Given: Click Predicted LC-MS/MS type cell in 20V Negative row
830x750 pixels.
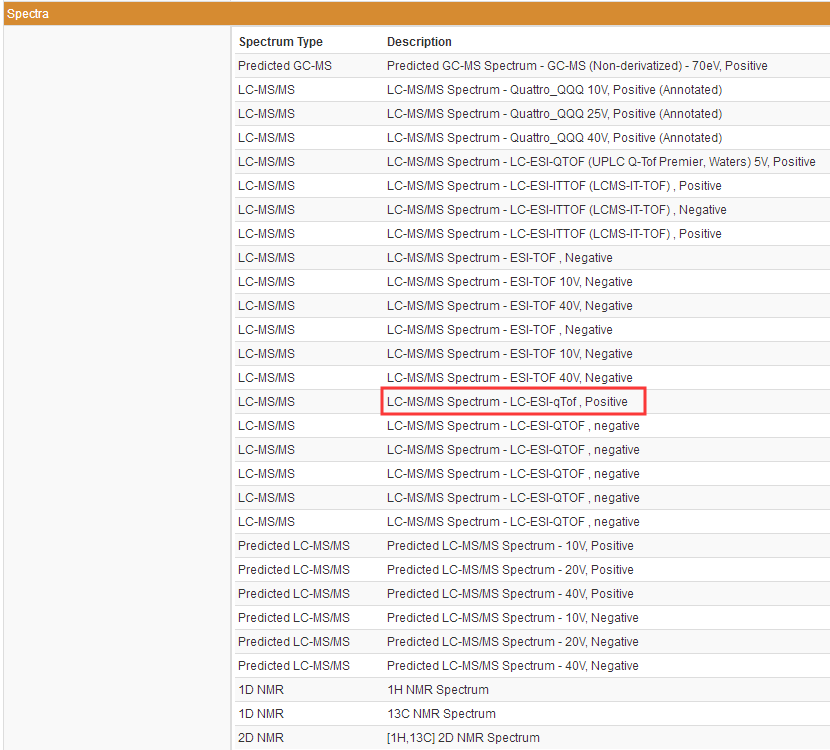Looking at the screenshot, I should (294, 641).
